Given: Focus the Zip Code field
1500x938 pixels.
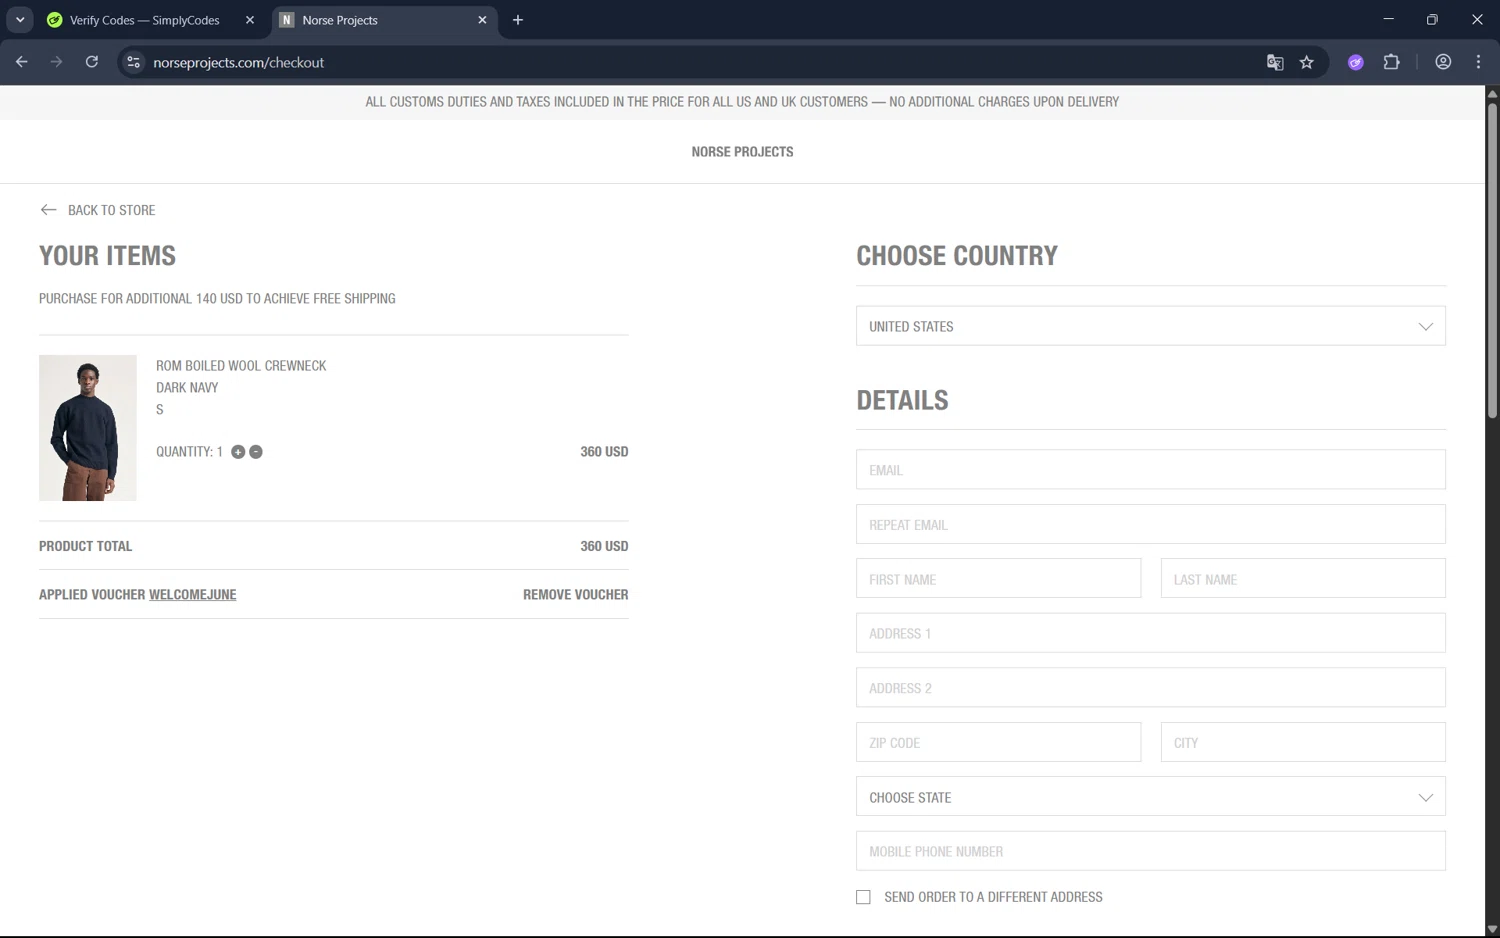Looking at the screenshot, I should tap(999, 742).
